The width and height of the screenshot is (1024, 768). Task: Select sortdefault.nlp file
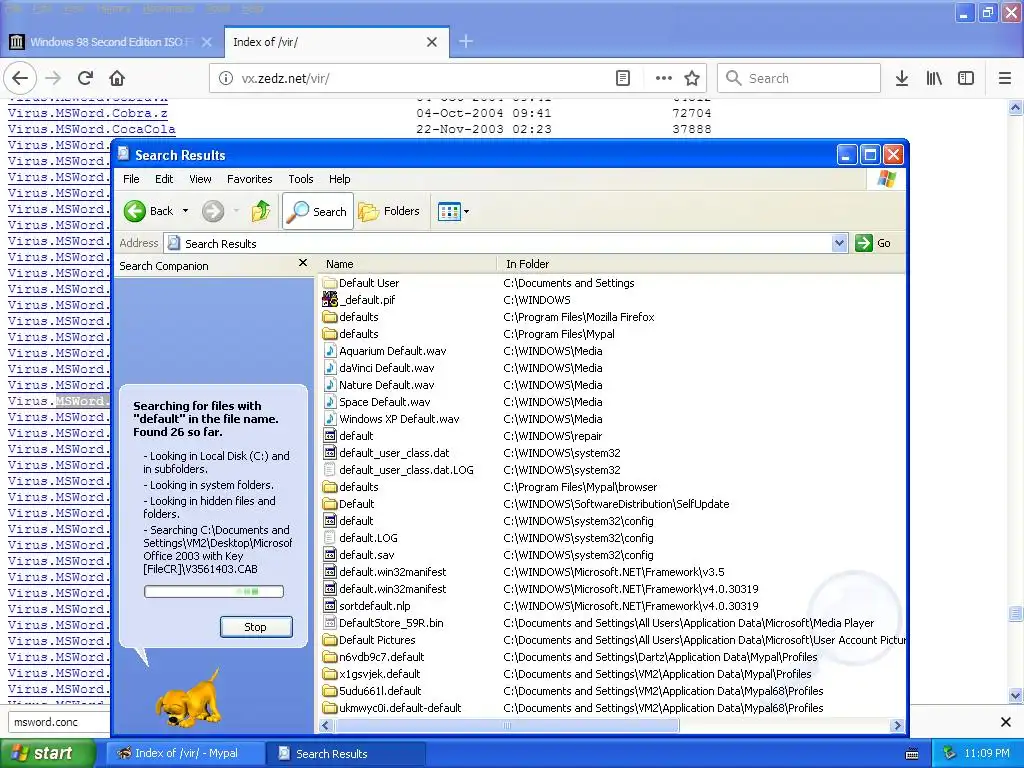(375, 605)
